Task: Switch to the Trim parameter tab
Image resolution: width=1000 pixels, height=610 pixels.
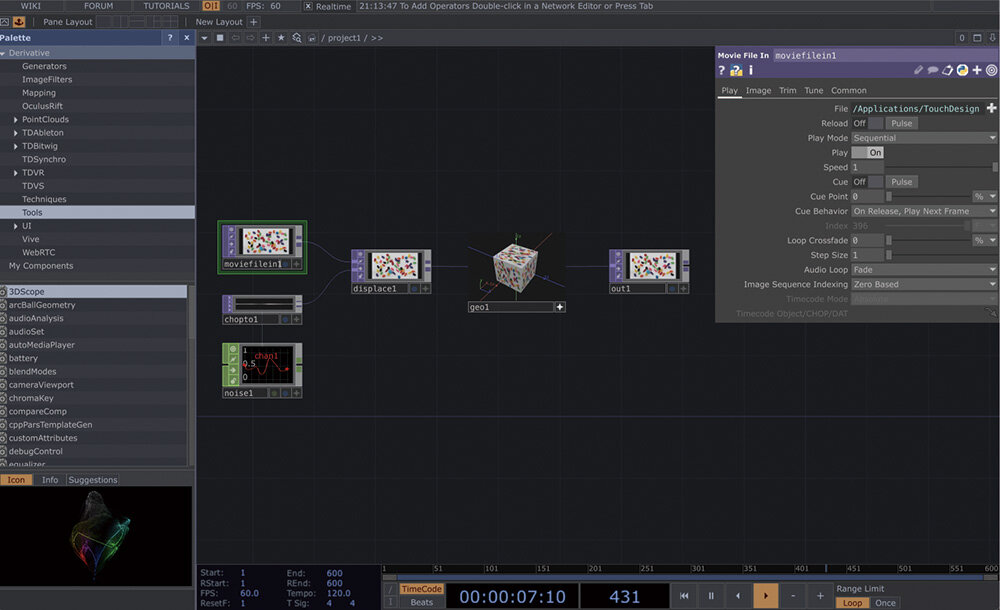Action: (x=788, y=91)
